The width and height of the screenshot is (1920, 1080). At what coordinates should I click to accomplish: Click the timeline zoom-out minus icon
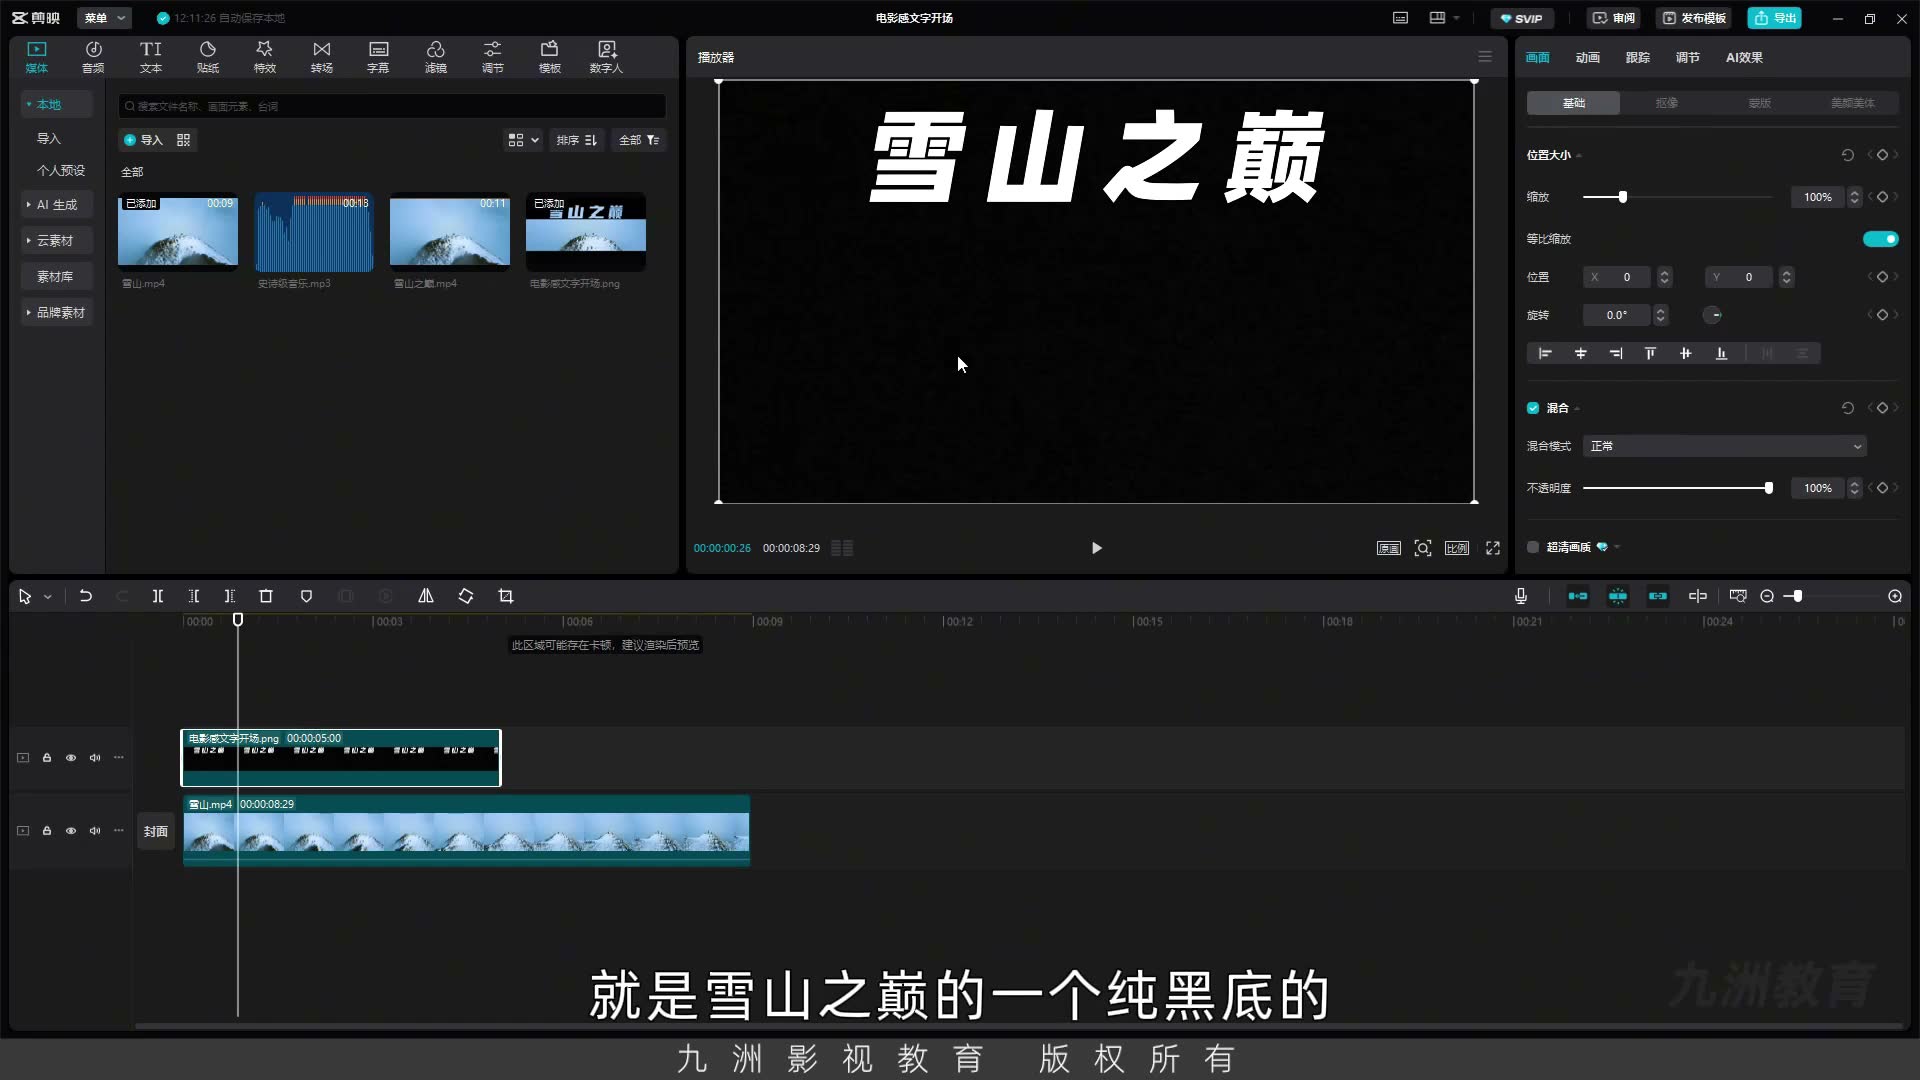[x=1767, y=596]
